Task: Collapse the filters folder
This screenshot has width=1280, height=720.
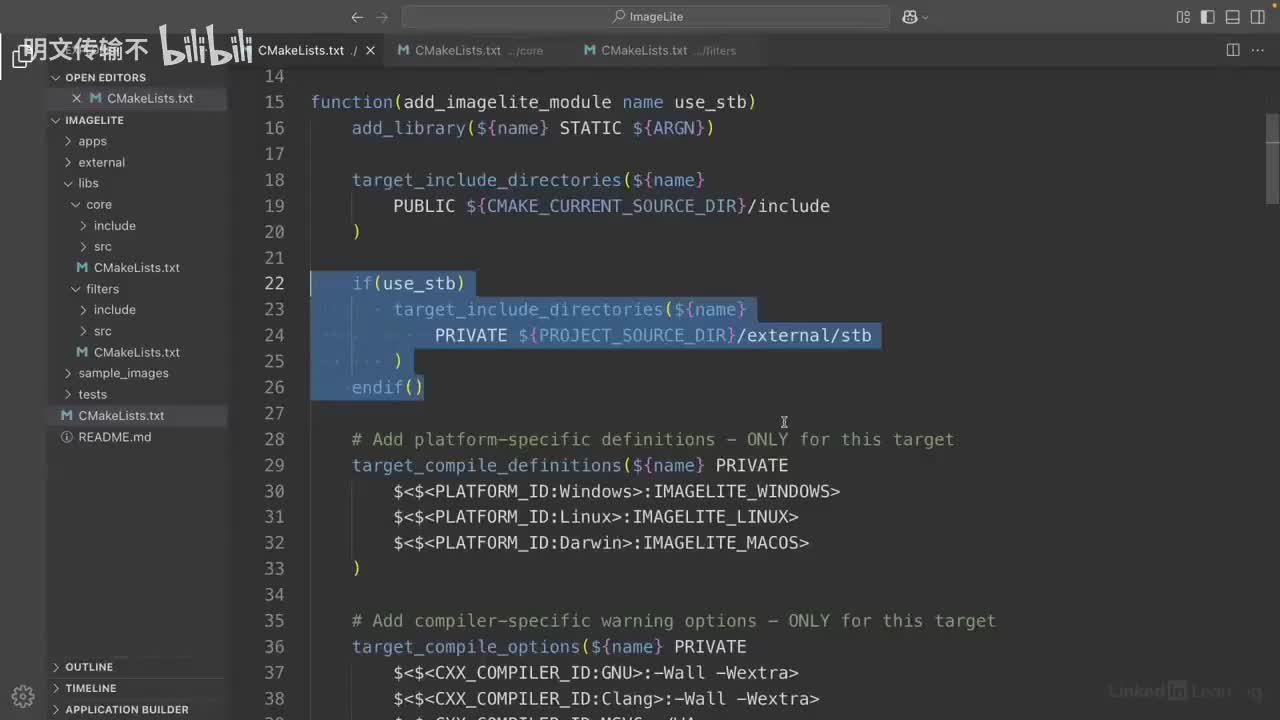Action: pos(102,288)
